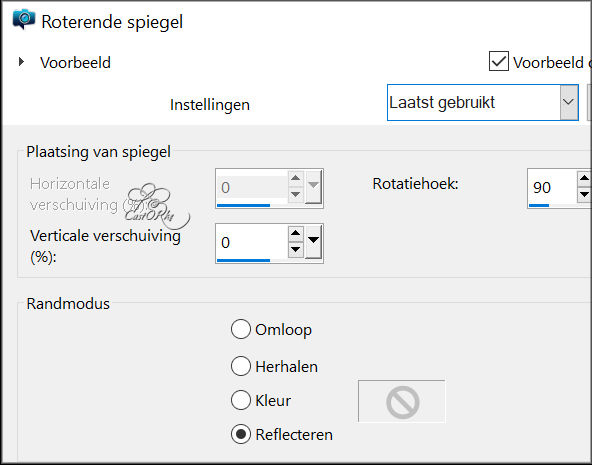The width and height of the screenshot is (592, 465).
Task: Decrease Rotatiehoek with down arrow
Action: [584, 194]
